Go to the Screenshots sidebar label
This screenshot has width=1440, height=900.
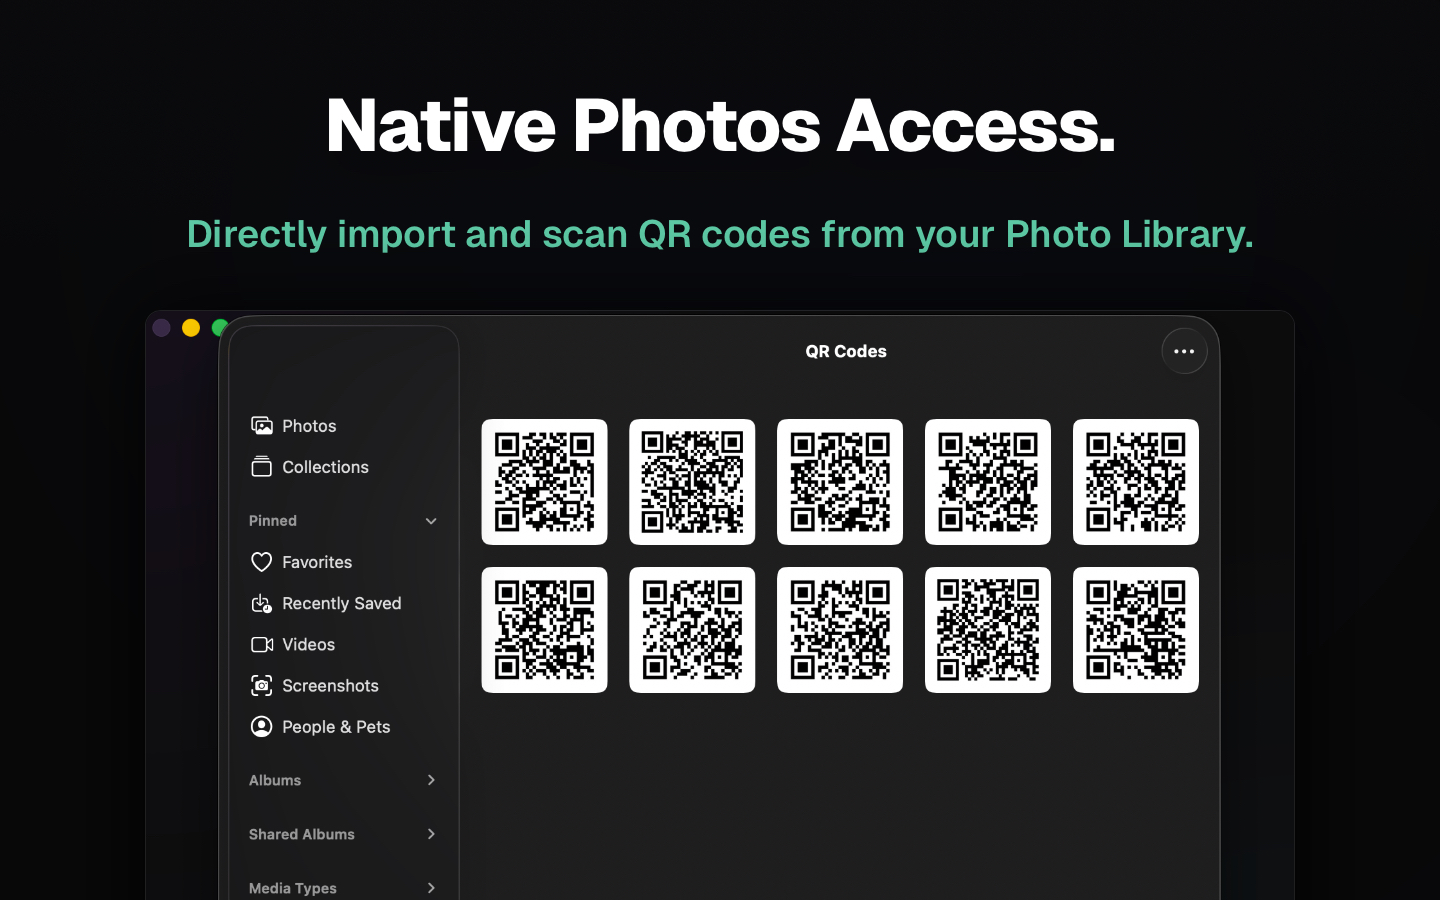(x=330, y=686)
